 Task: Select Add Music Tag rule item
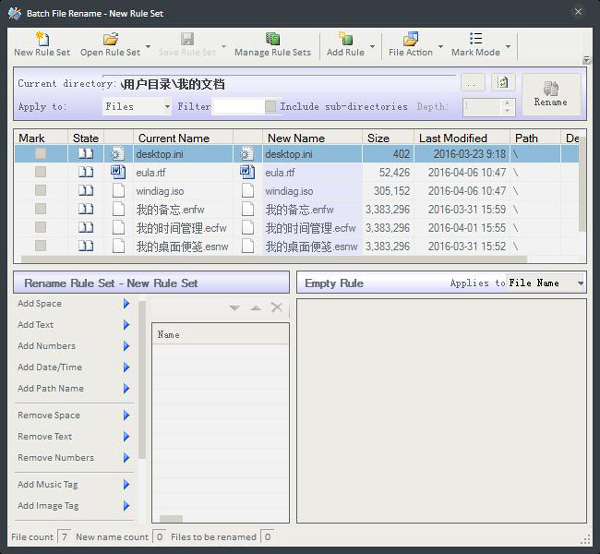(74, 485)
